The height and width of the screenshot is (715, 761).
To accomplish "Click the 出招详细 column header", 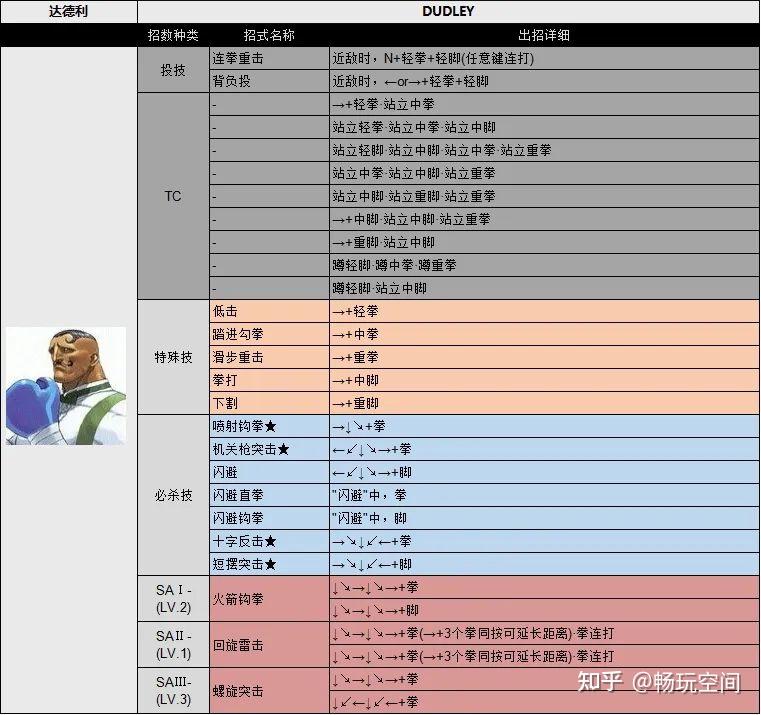I will pos(544,35).
